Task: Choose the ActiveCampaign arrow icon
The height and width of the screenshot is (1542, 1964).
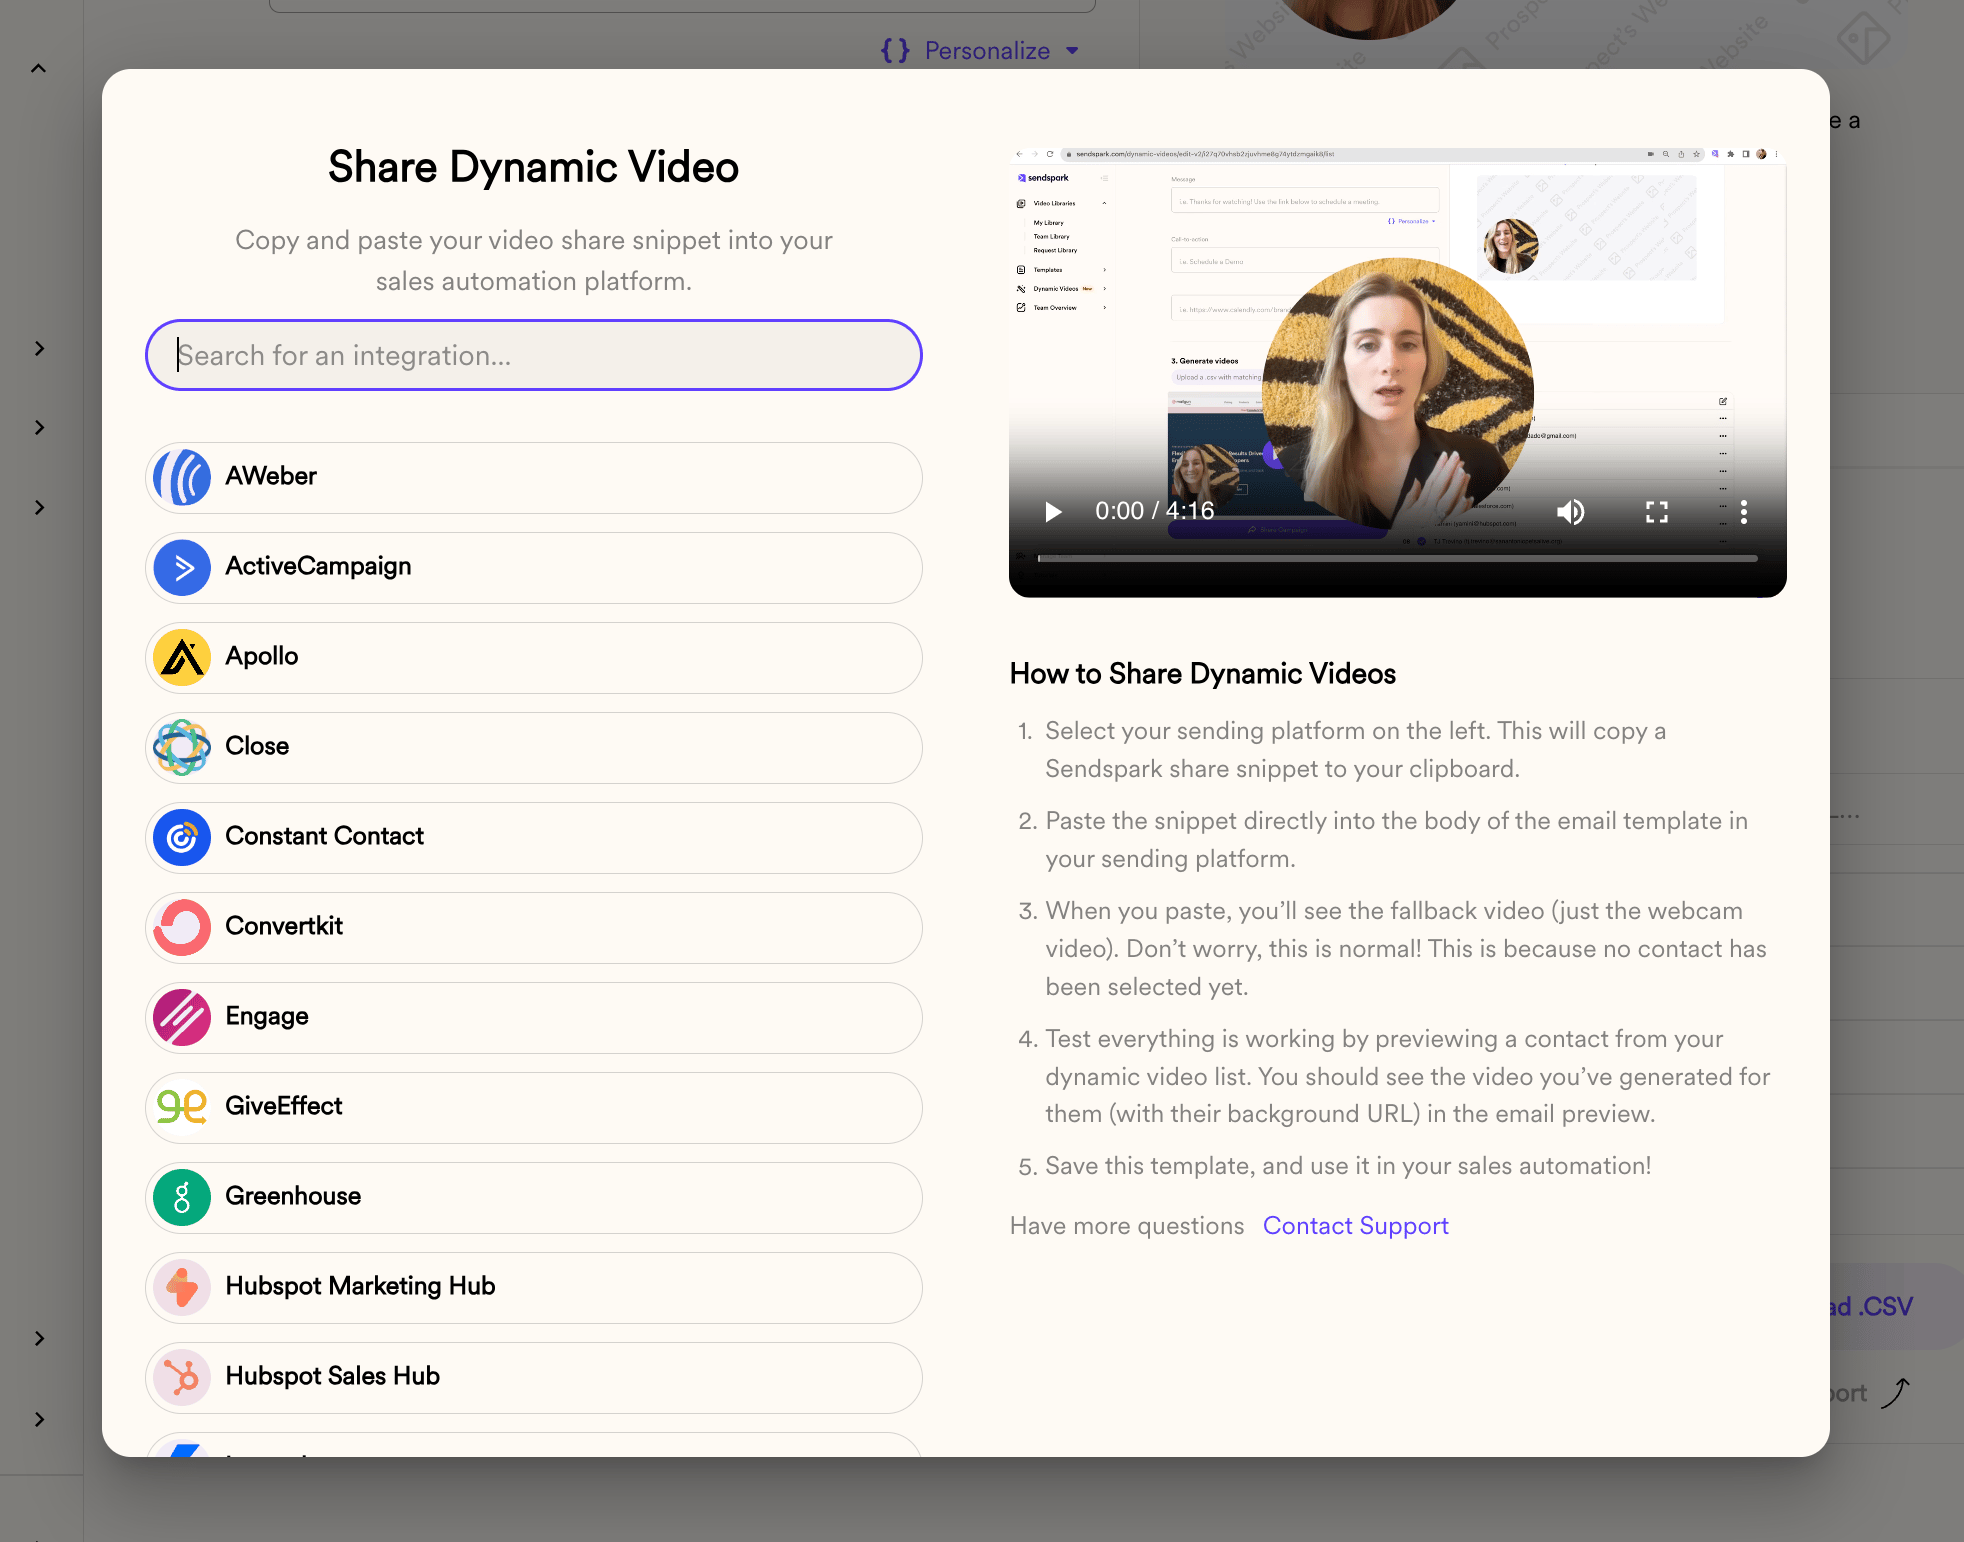Action: tap(182, 567)
